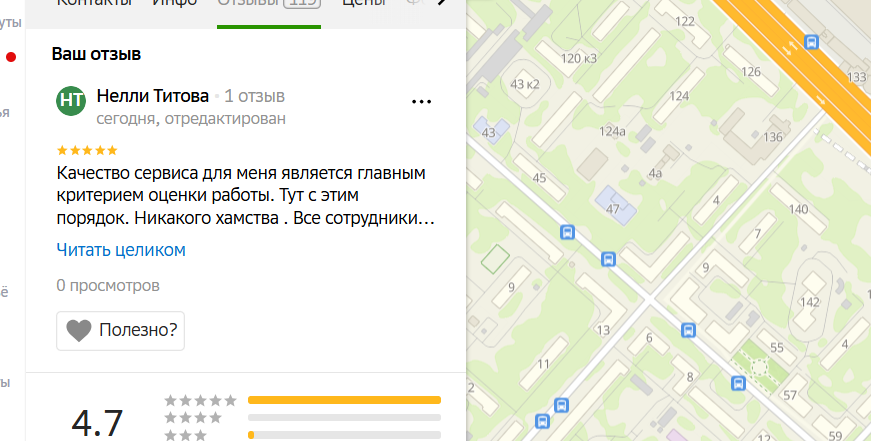
Task: Select building 13 on the map
Action: pos(603,330)
